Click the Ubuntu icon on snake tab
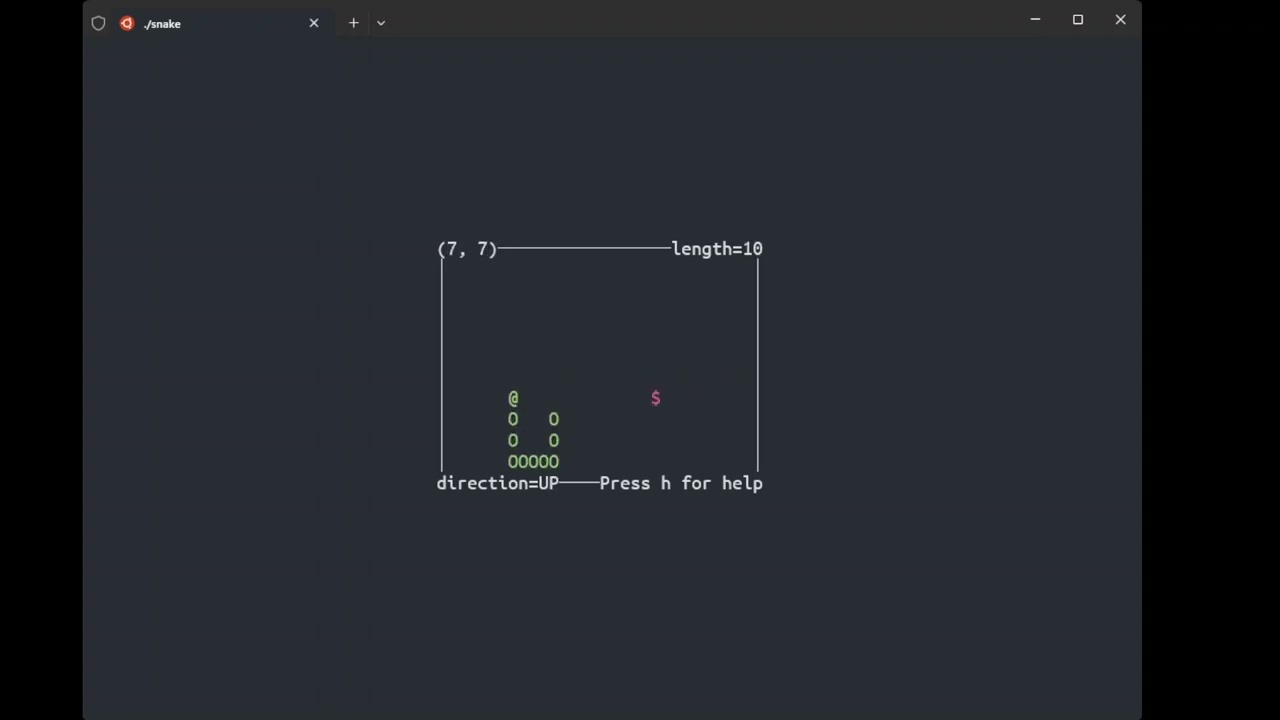This screenshot has height=720, width=1280. 127,23
